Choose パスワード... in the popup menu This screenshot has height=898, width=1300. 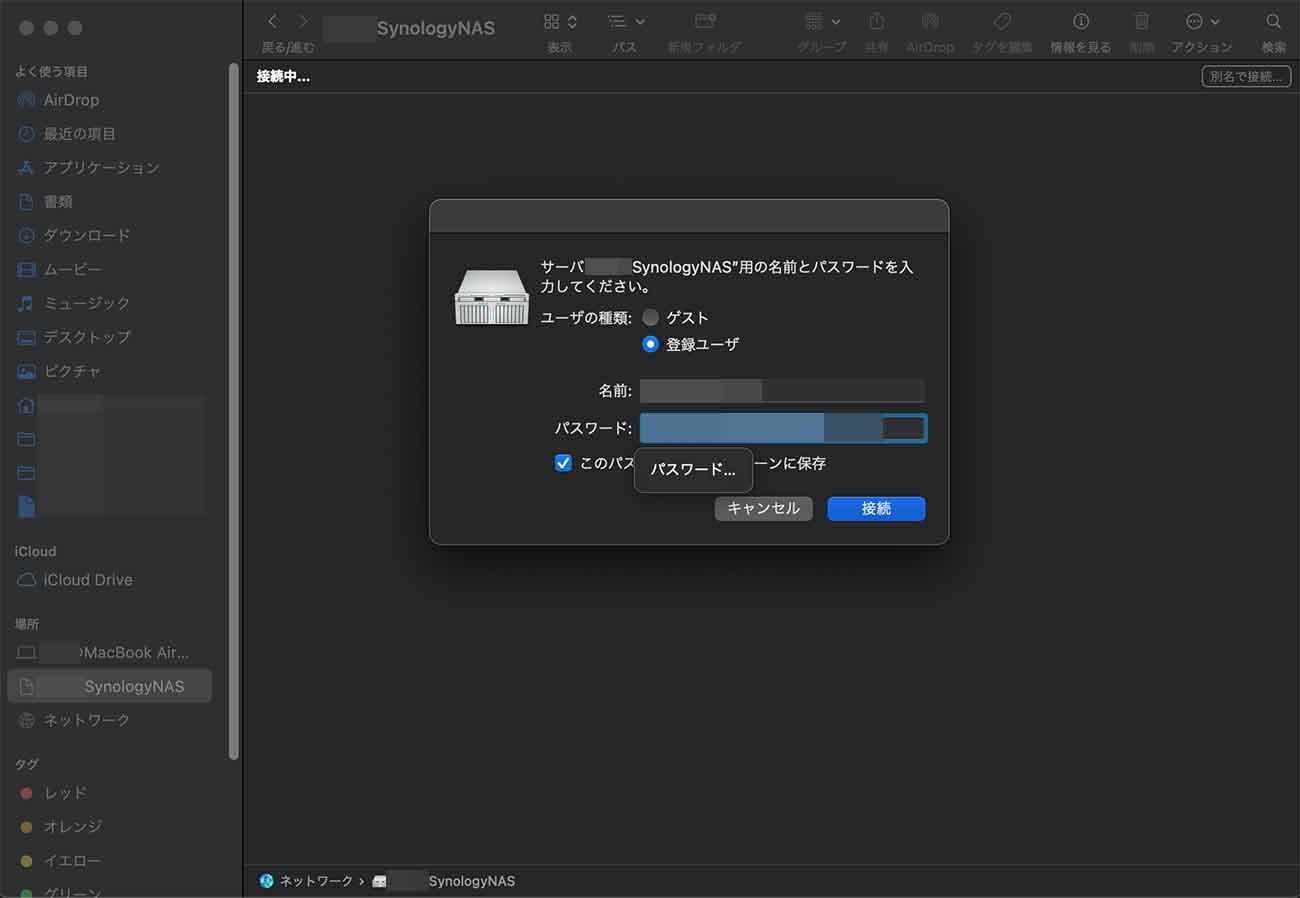pyautogui.click(x=693, y=470)
